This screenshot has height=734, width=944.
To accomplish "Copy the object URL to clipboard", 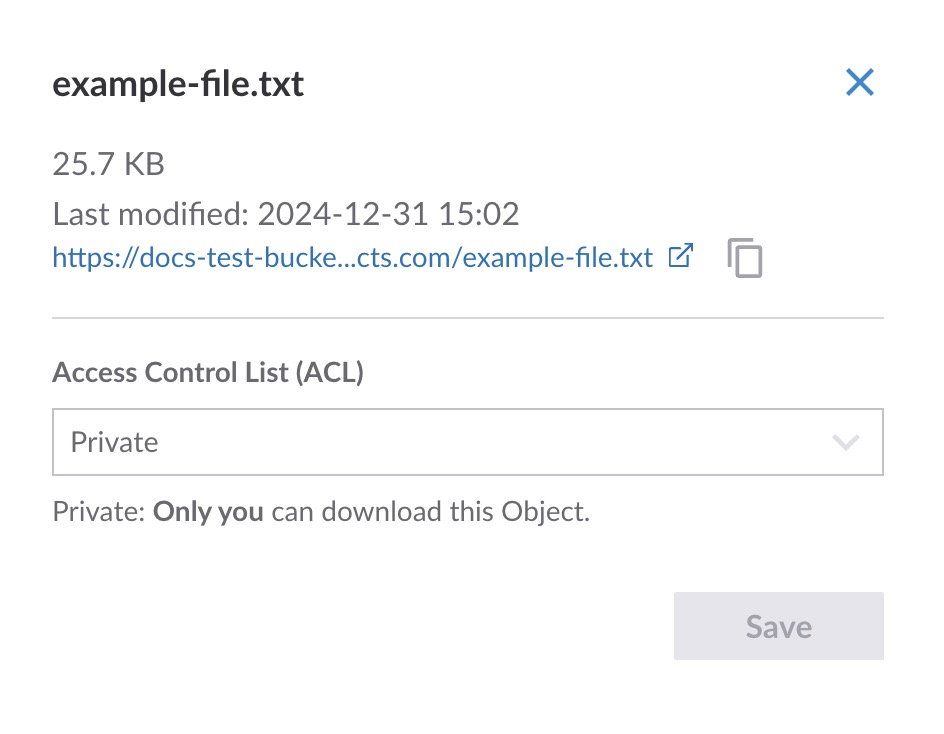I will click(x=745, y=258).
